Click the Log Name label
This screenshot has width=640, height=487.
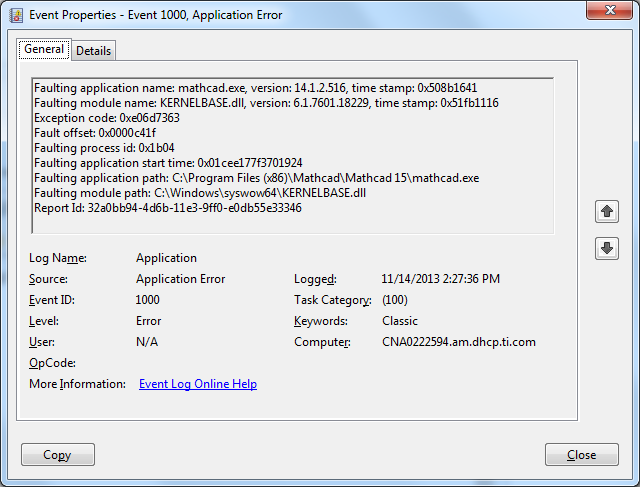click(x=58, y=258)
